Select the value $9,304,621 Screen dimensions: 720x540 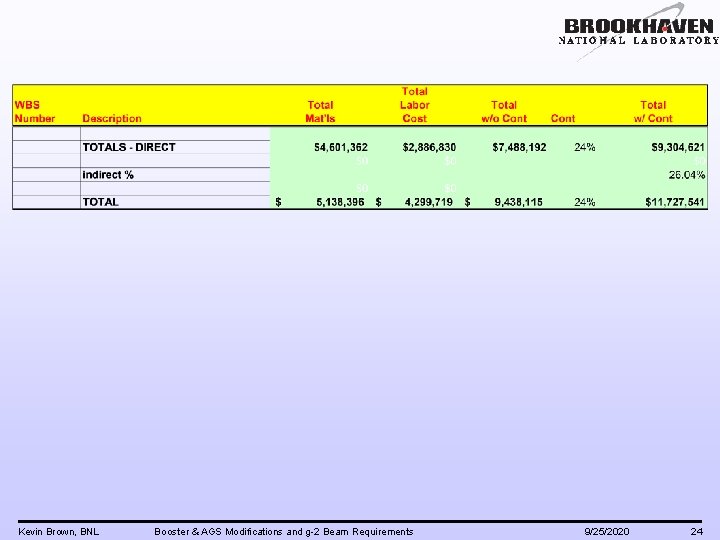[678, 147]
